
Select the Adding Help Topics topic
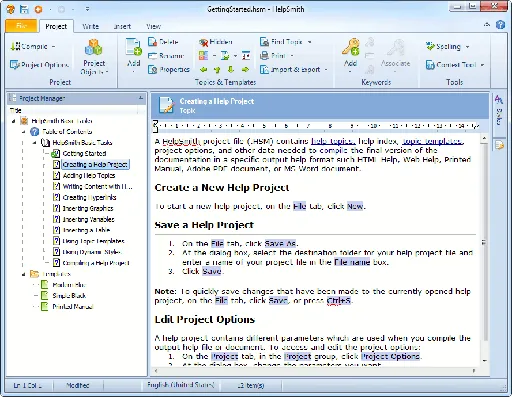pyautogui.click(x=89, y=175)
